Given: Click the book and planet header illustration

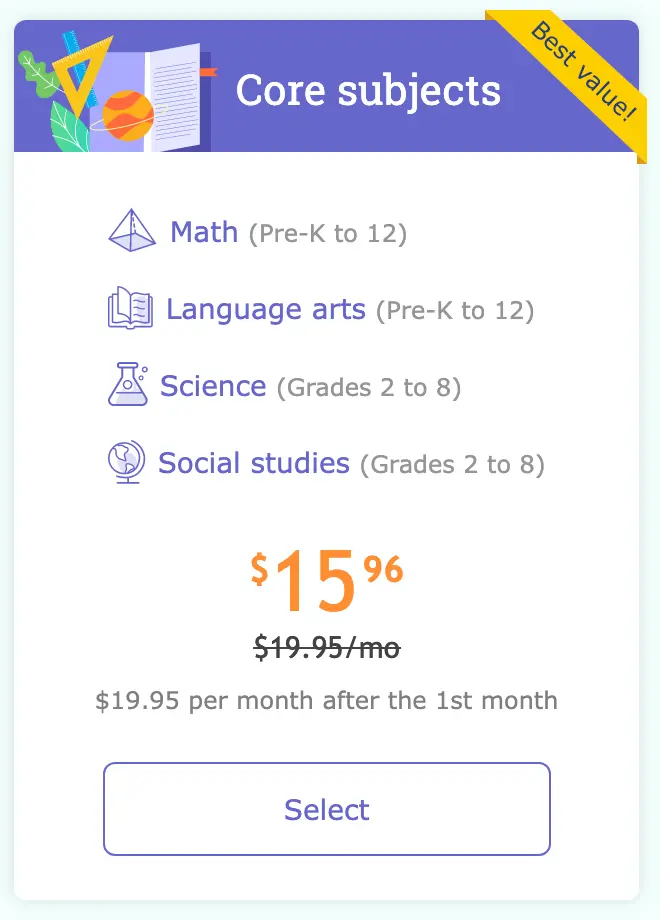Looking at the screenshot, I should (x=118, y=91).
